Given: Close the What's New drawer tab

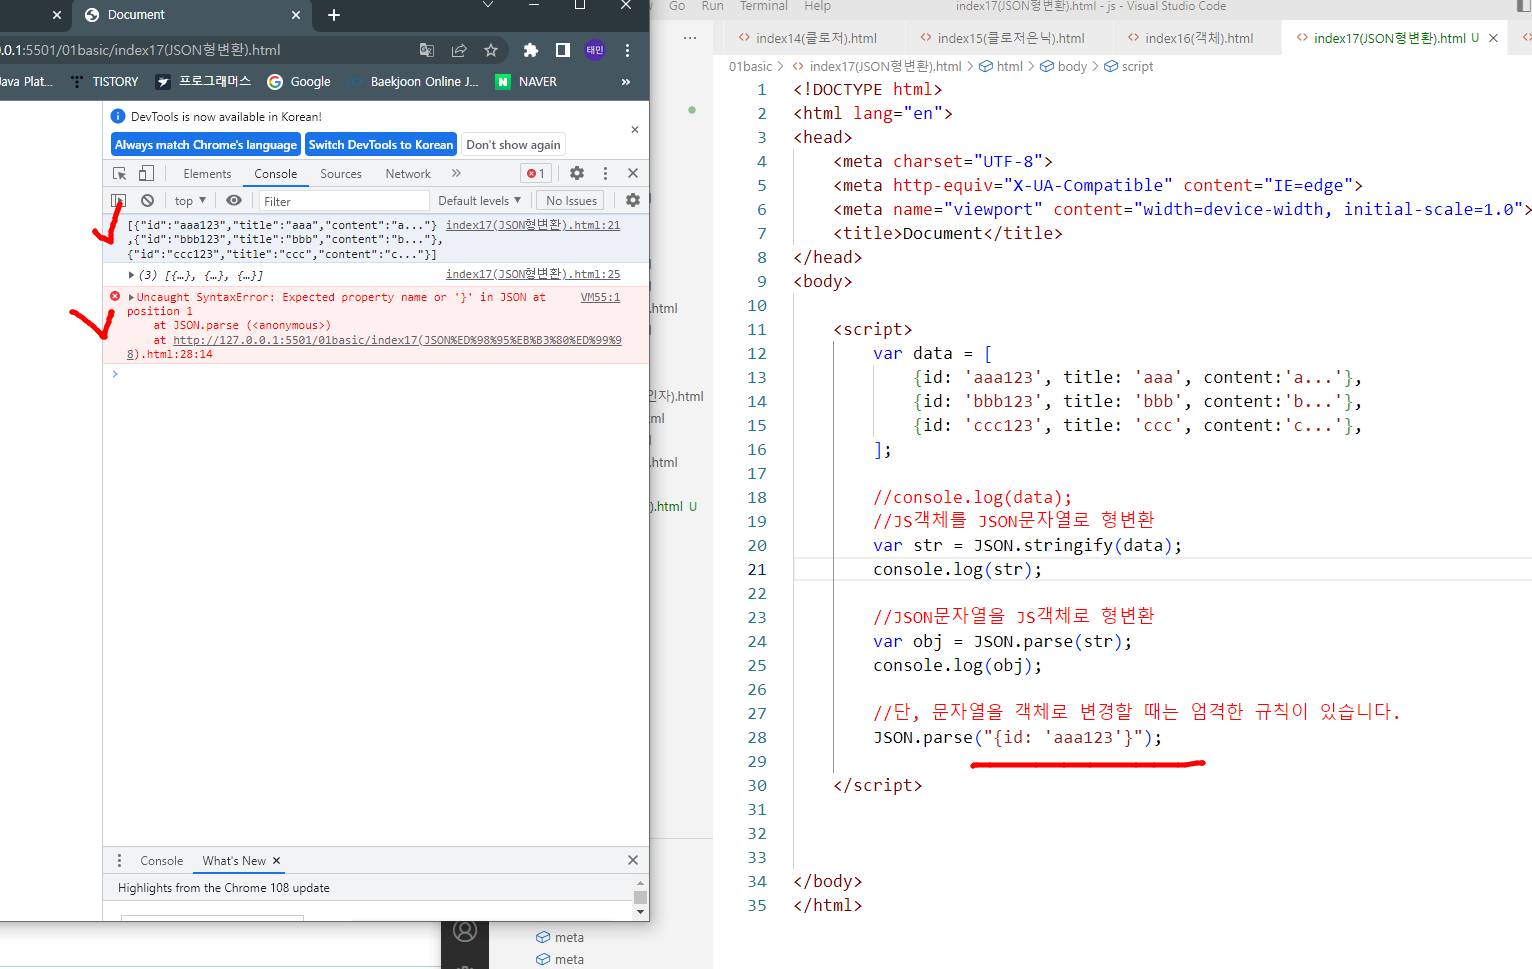Looking at the screenshot, I should coord(277,861).
